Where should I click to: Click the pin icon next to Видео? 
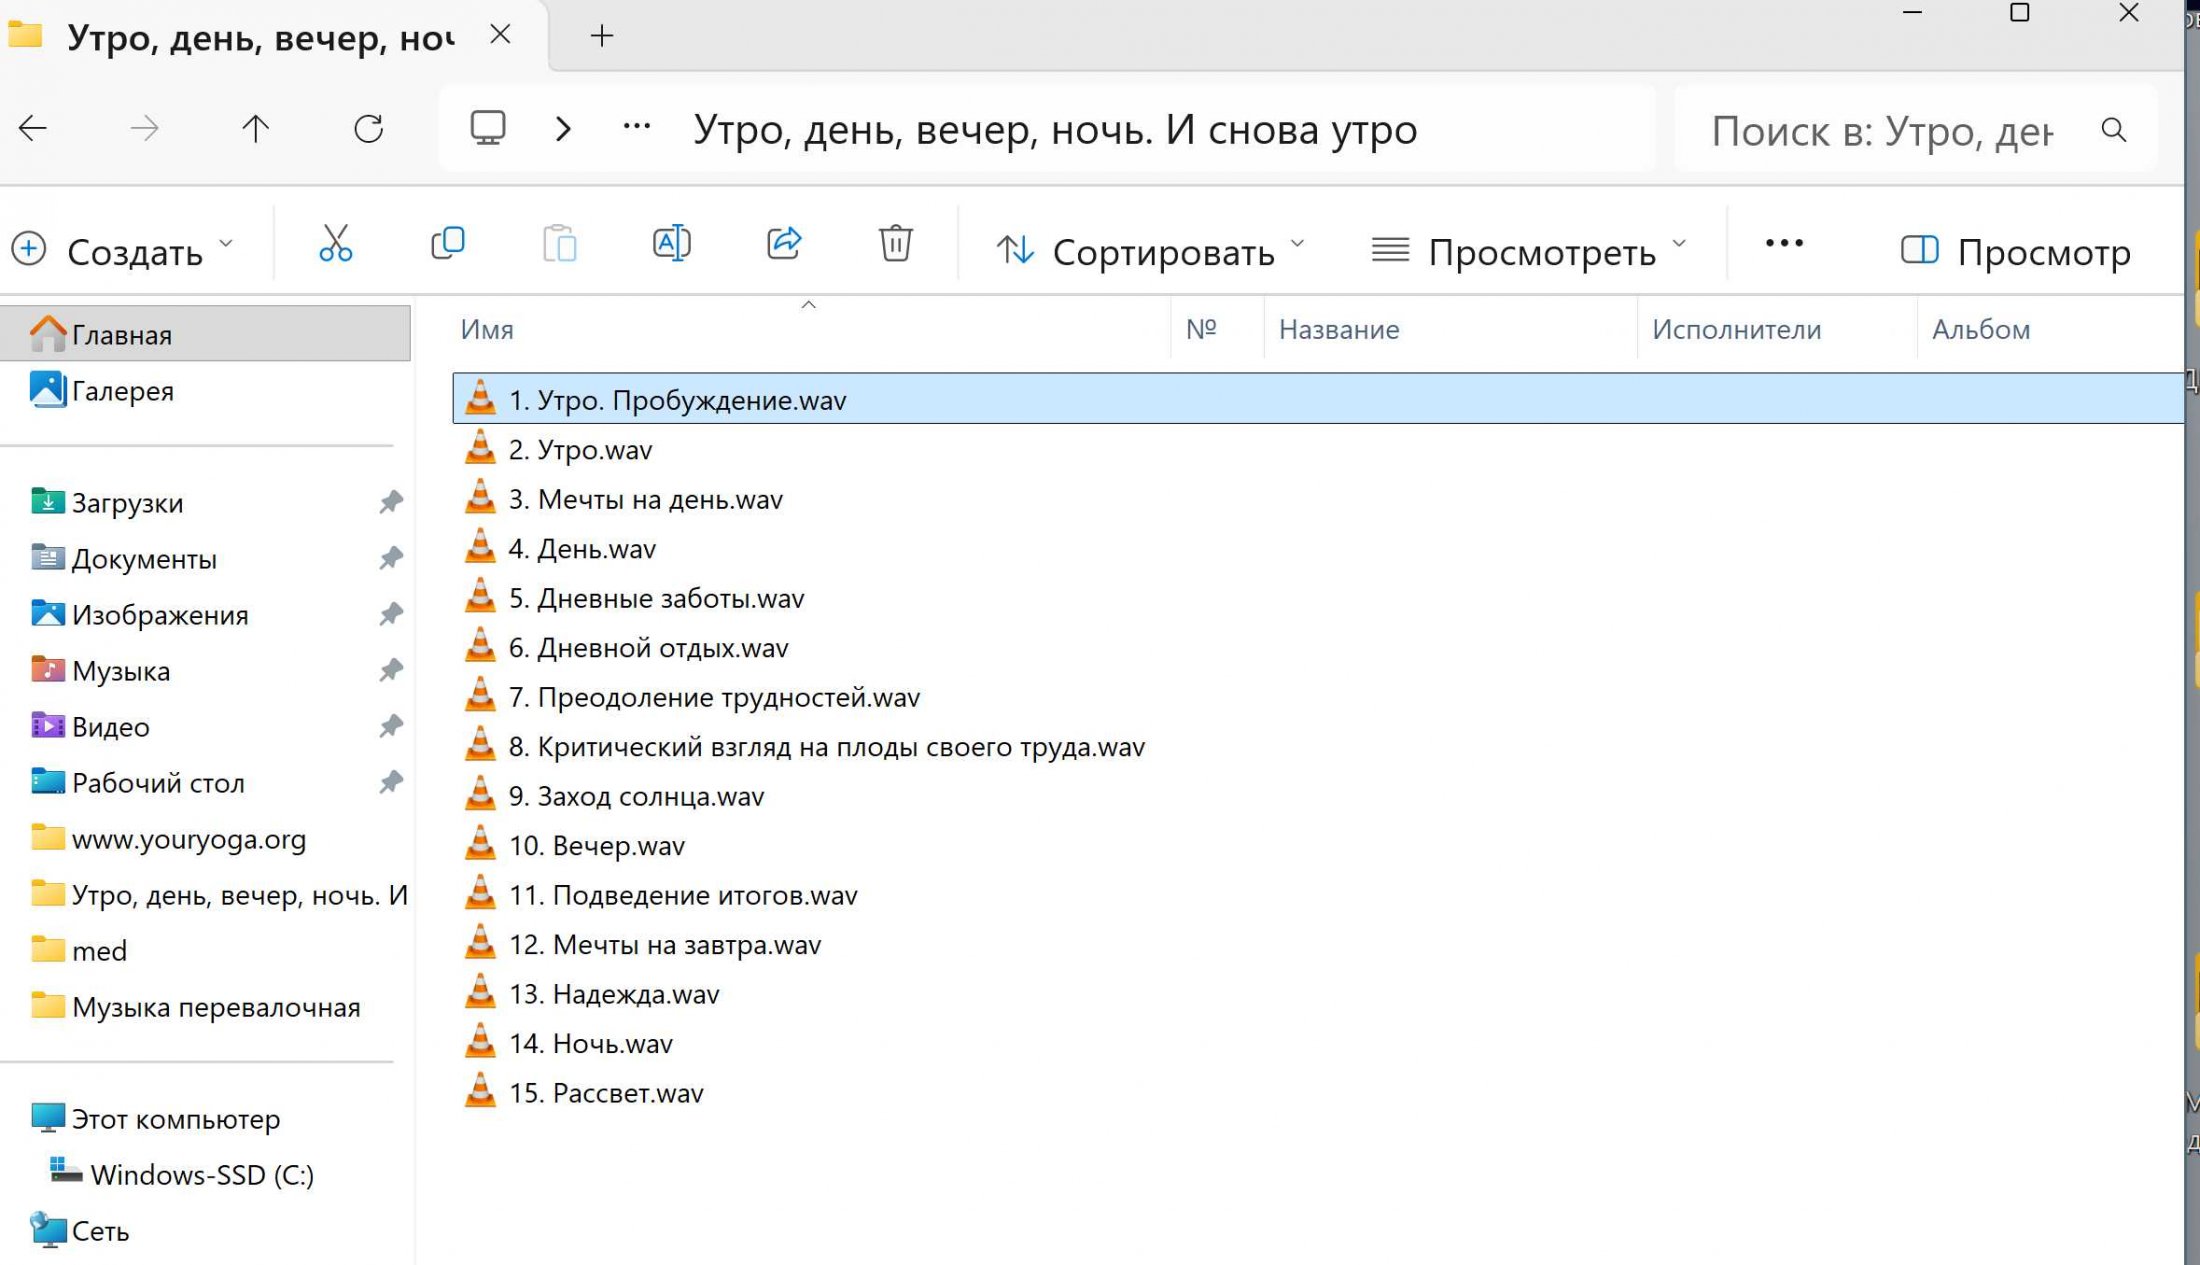[x=391, y=726]
